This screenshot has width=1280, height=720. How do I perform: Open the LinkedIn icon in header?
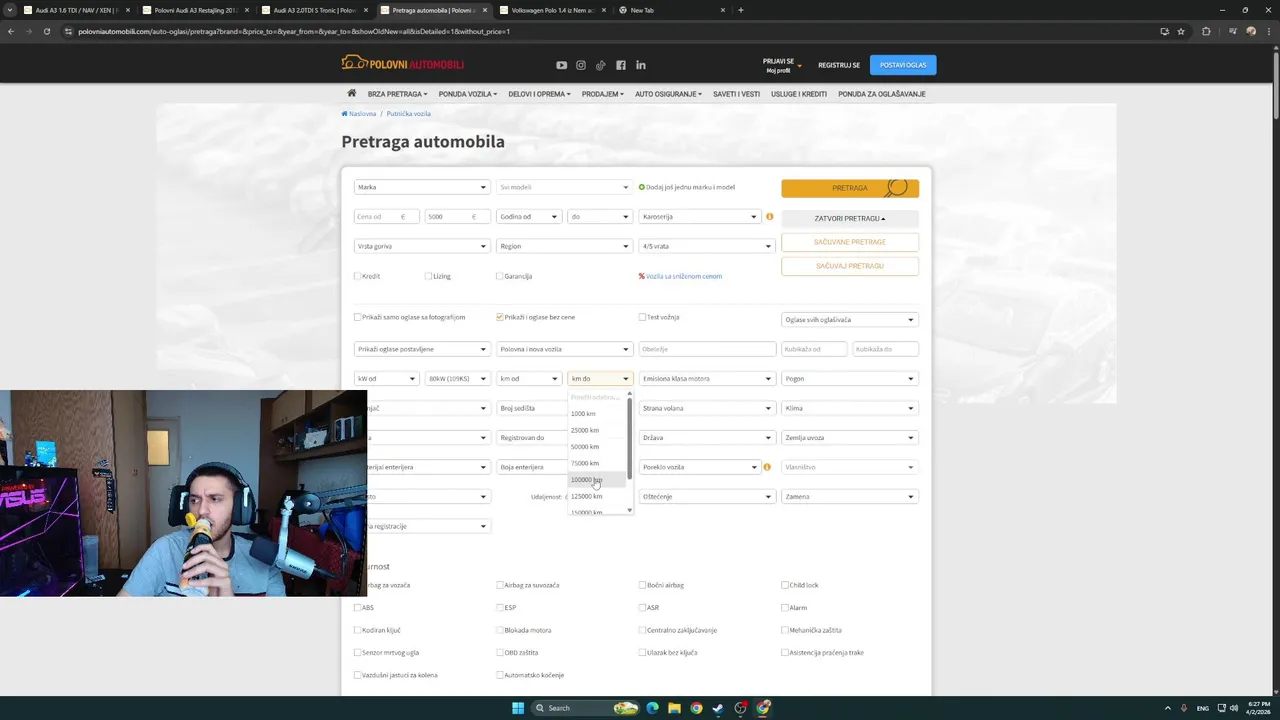tap(641, 65)
